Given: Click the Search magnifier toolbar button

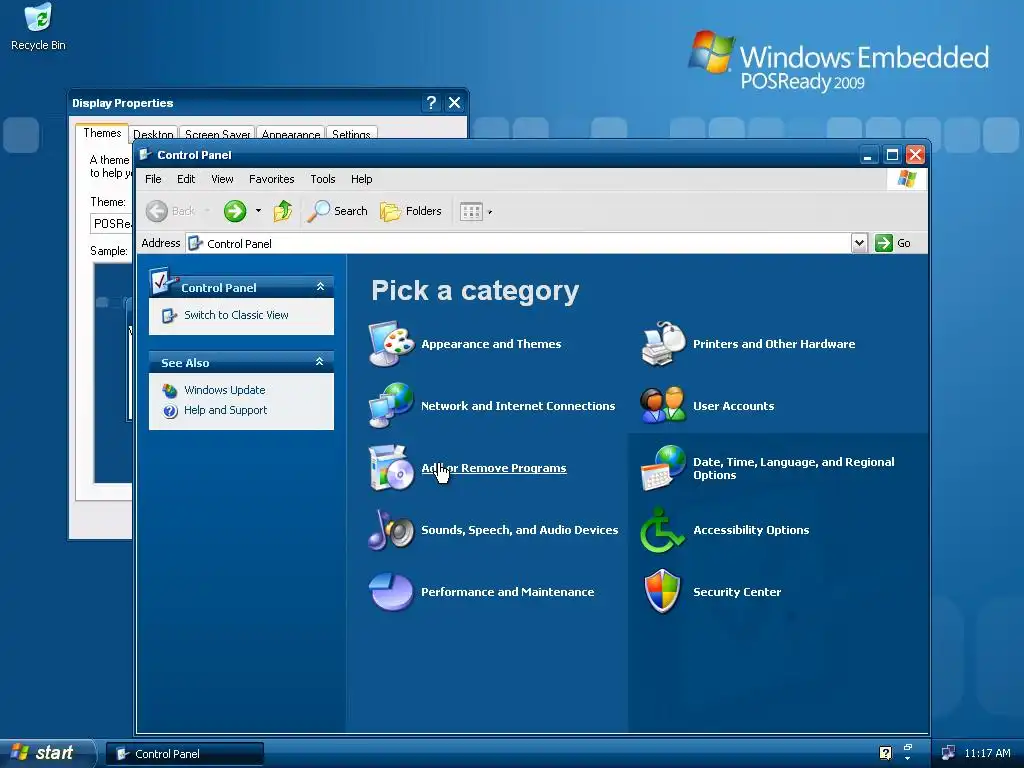Looking at the screenshot, I should coord(338,211).
